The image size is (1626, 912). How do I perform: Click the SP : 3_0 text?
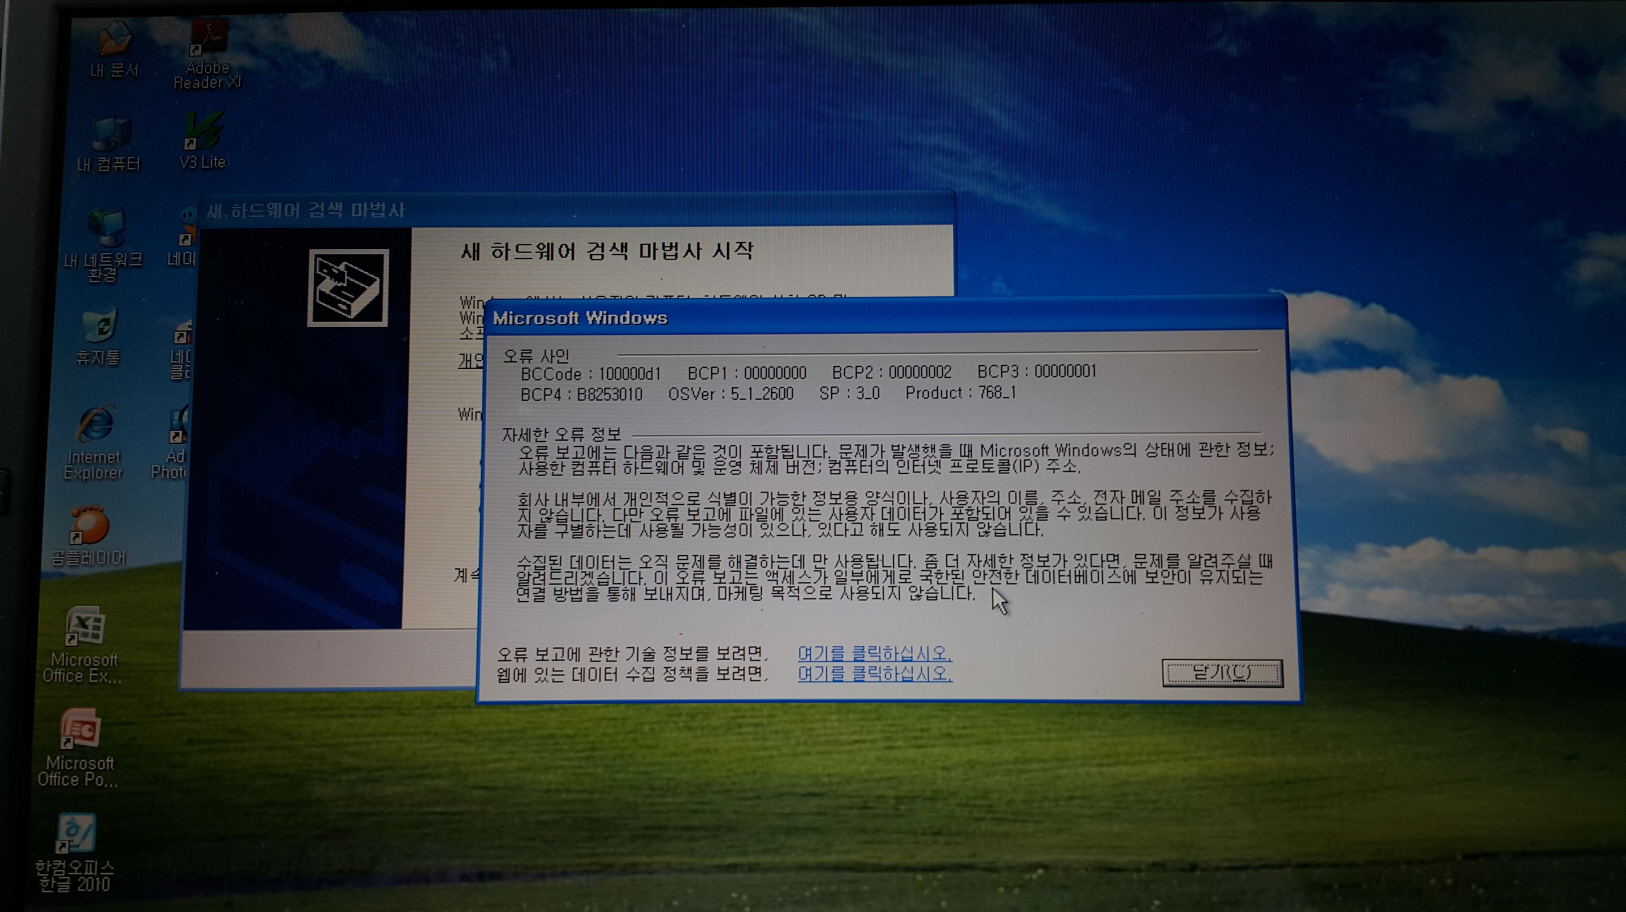point(849,394)
